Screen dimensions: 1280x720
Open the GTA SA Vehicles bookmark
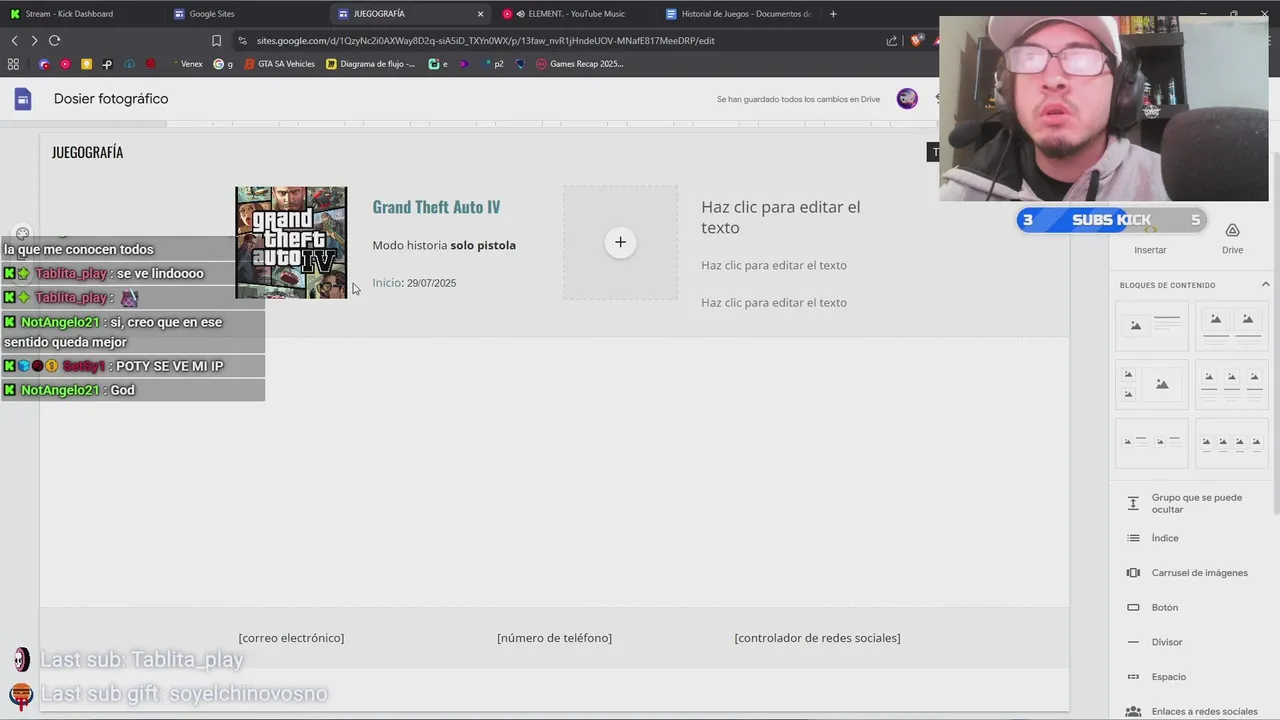coord(280,64)
